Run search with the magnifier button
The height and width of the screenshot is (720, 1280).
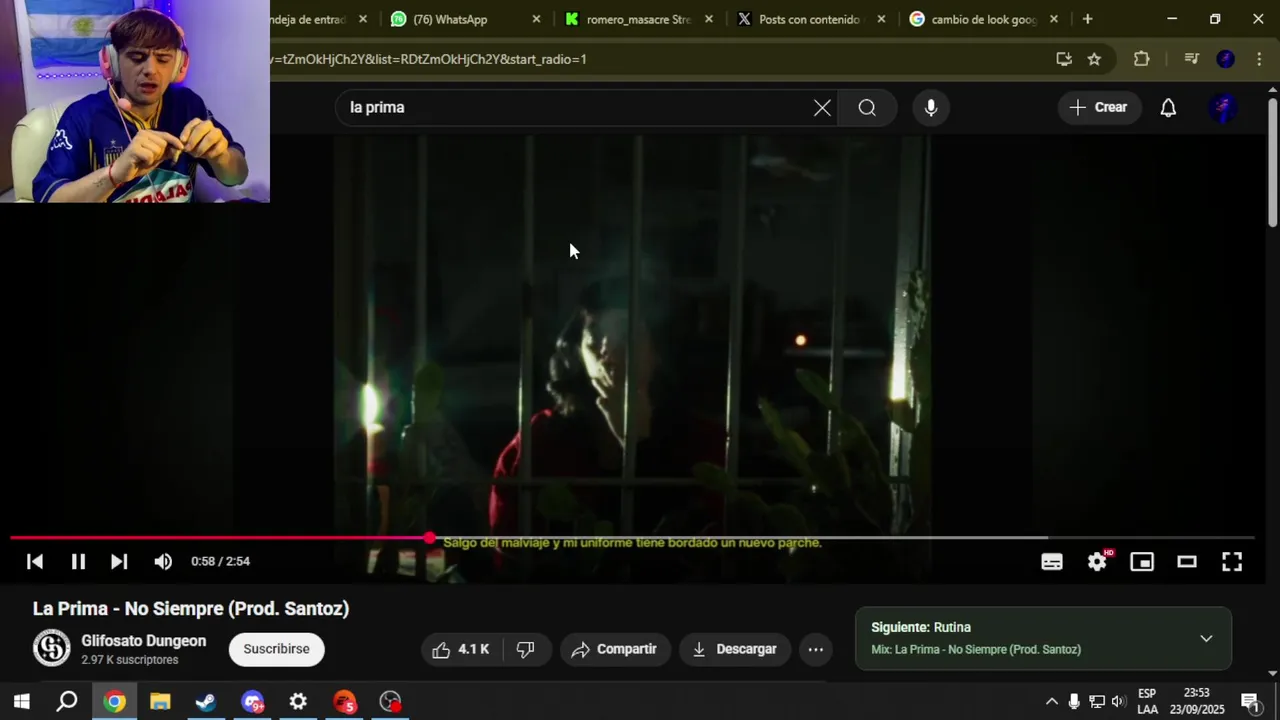[867, 108]
